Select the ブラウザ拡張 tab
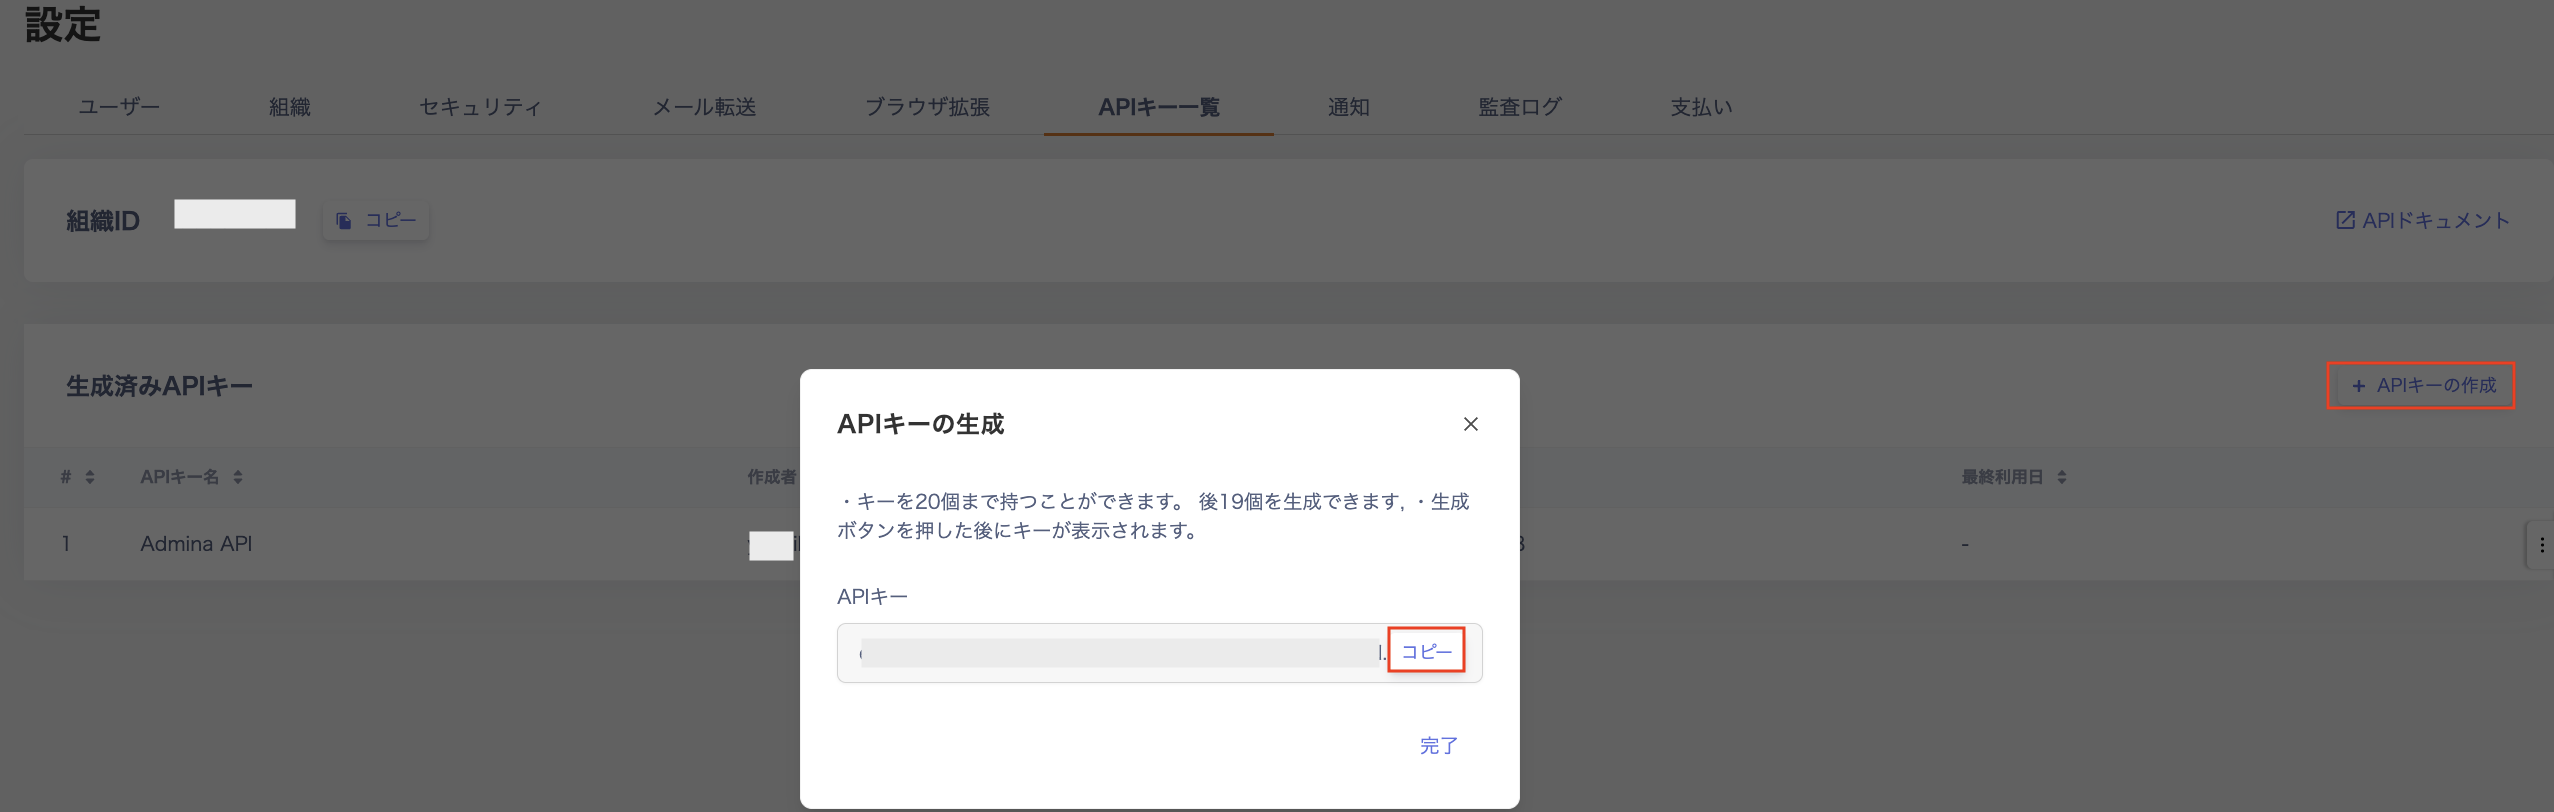This screenshot has width=2554, height=812. point(927,107)
